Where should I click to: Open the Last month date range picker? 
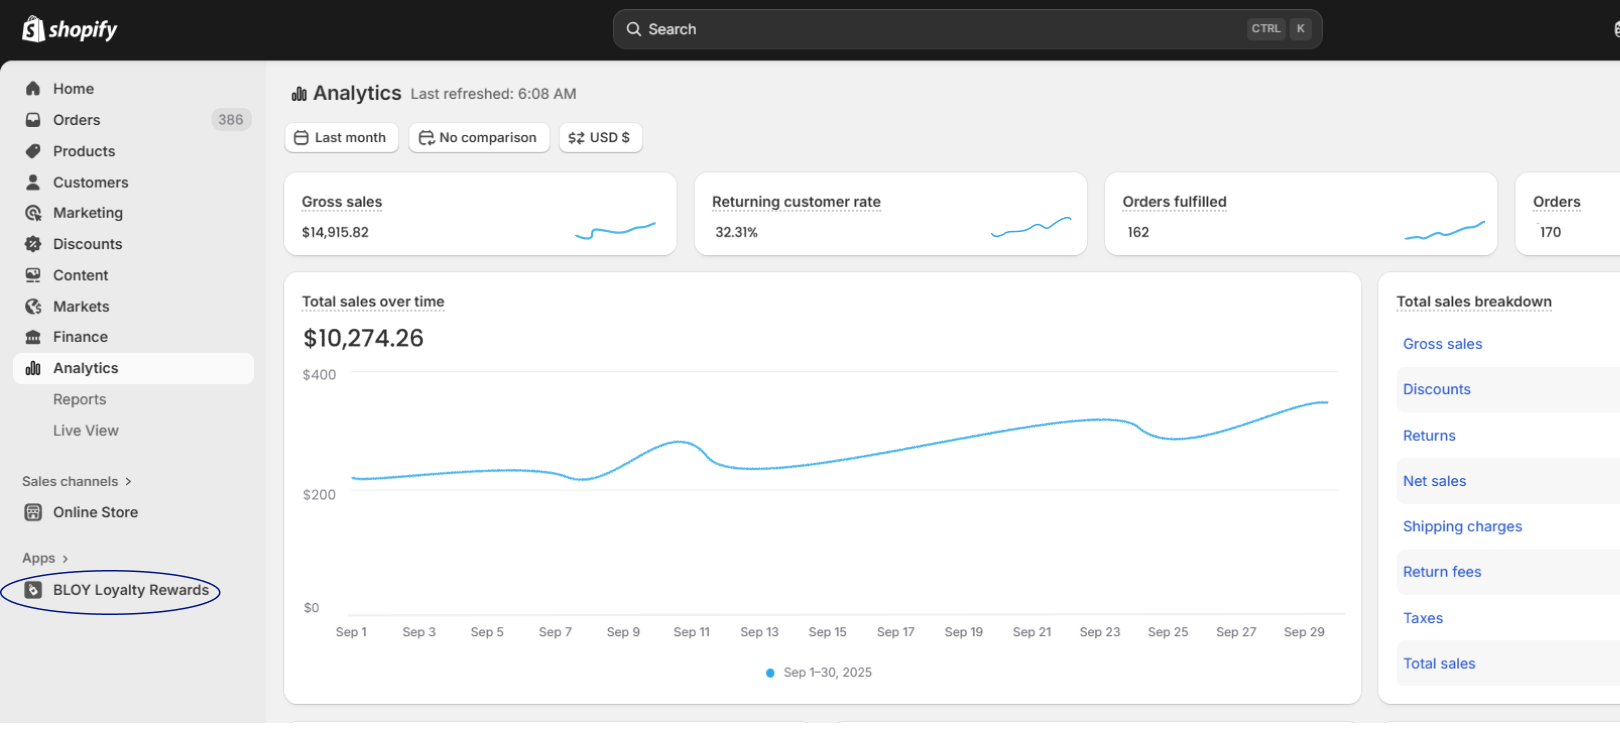341,138
